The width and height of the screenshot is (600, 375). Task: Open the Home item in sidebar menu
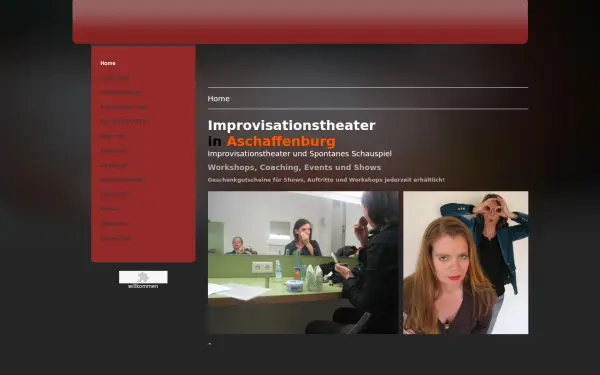click(108, 63)
